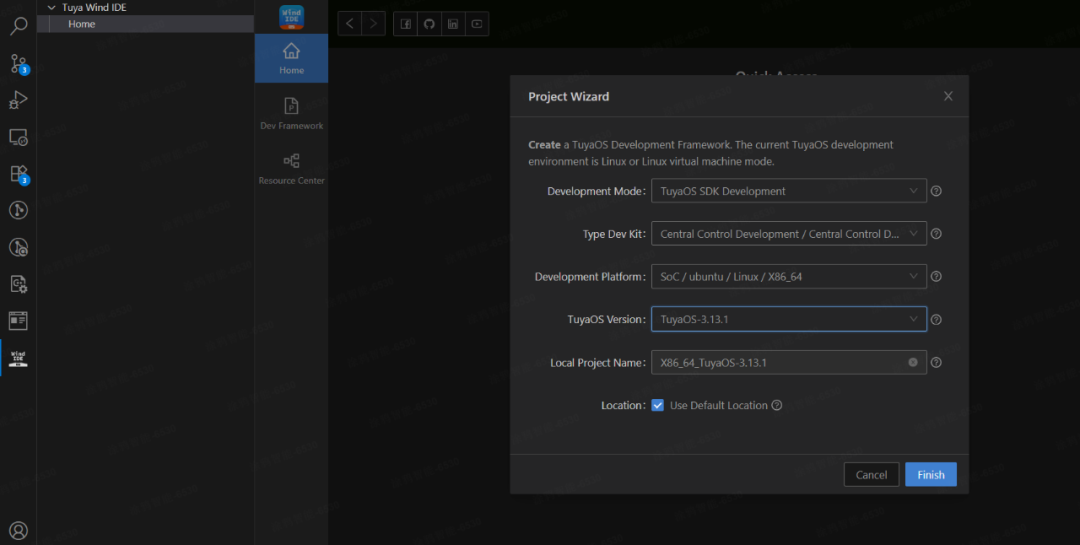Click the Cancel button
The image size is (1080, 545).
tap(871, 475)
